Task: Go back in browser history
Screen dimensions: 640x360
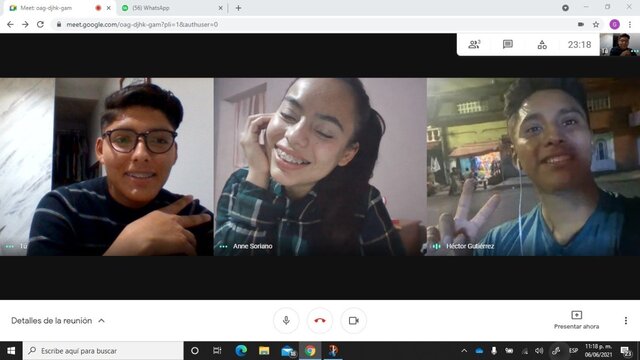Action: click(x=10, y=24)
